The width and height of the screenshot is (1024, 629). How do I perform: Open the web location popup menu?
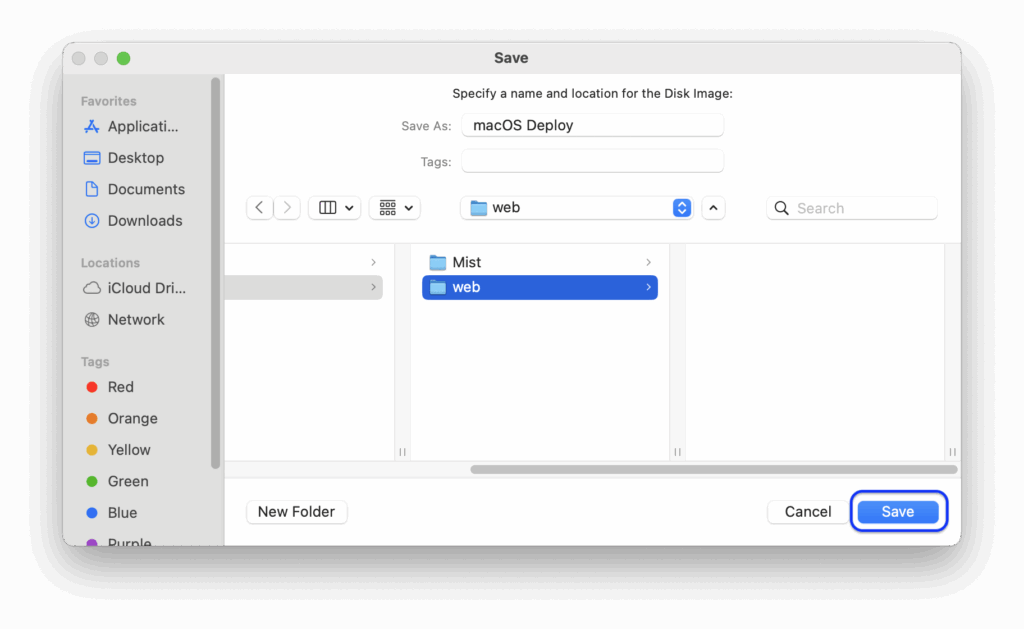click(x=577, y=208)
